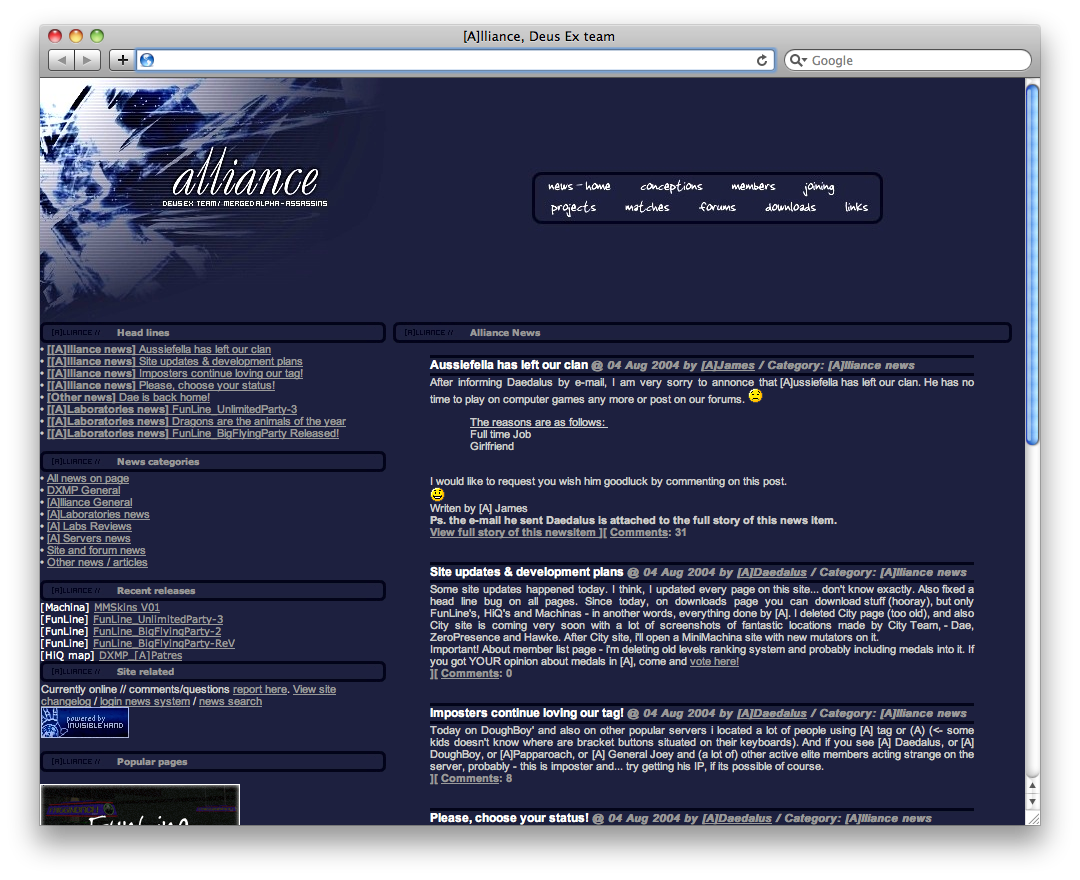Open author '[A]Daedalus' on Site updates post
This screenshot has height=880, width=1080.
click(771, 572)
